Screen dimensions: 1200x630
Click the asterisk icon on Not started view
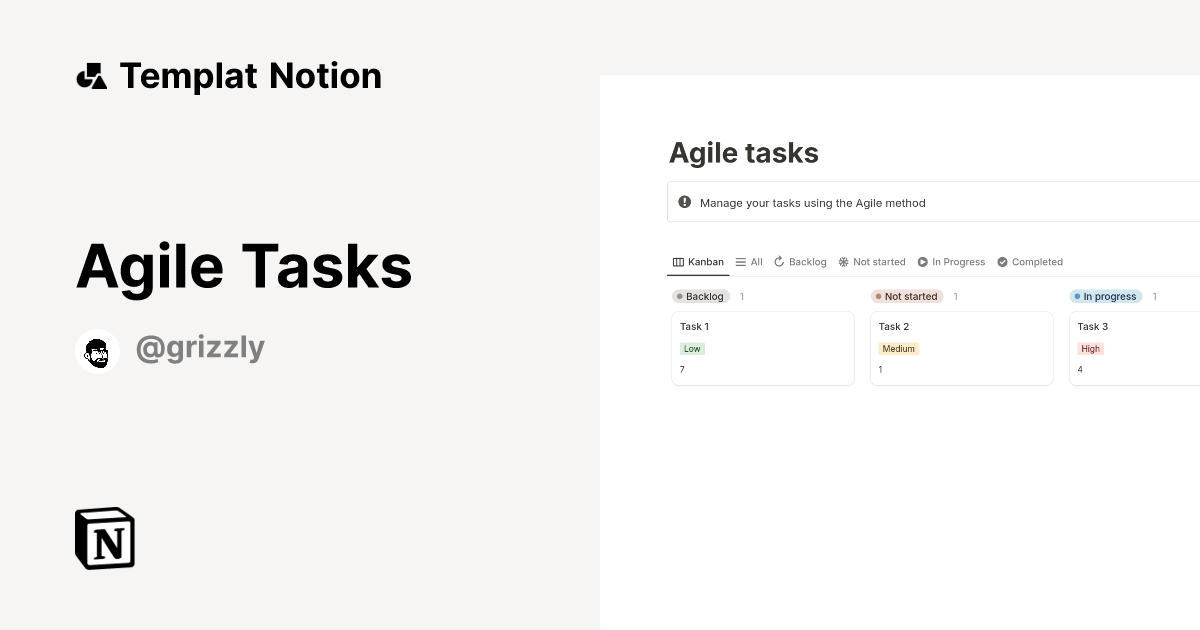(x=843, y=261)
